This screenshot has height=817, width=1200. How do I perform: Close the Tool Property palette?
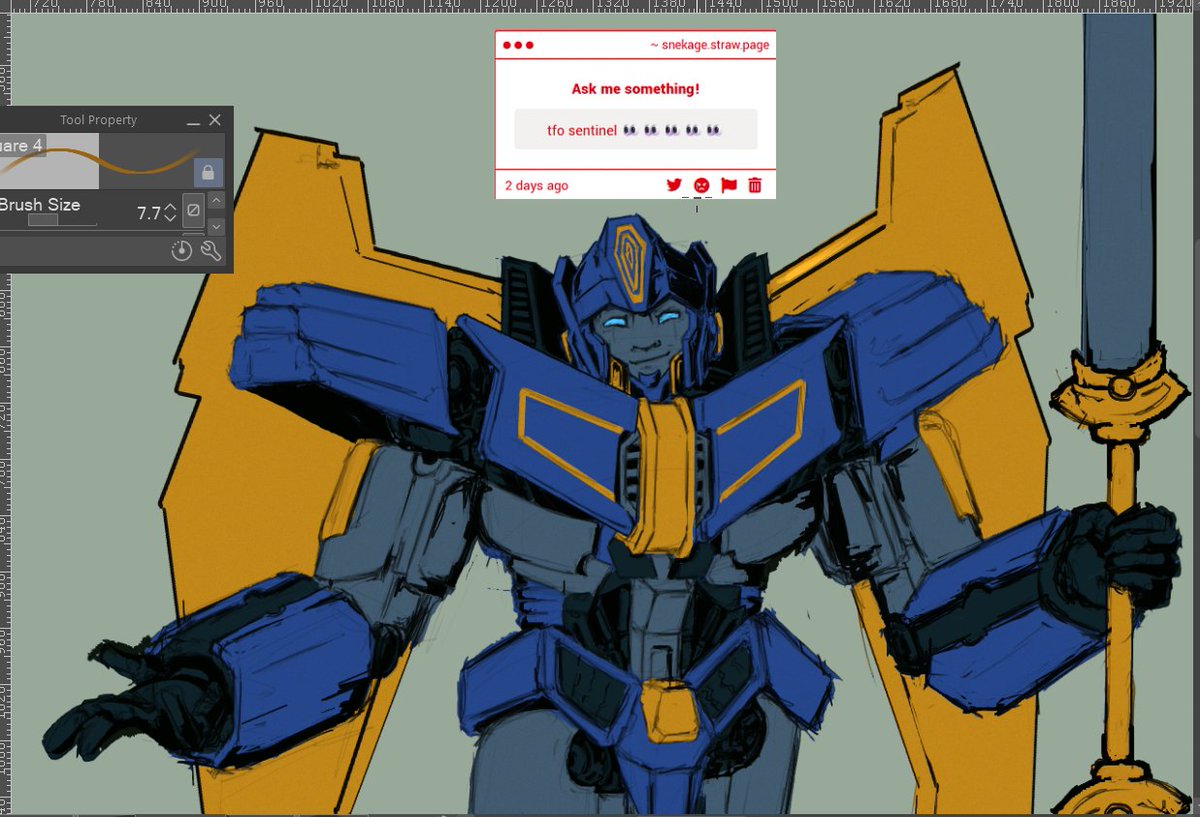tap(215, 120)
